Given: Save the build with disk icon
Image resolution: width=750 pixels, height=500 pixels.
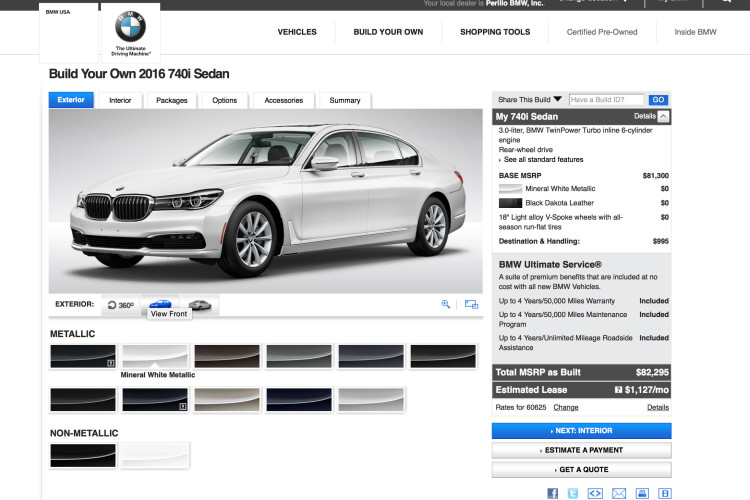Looking at the screenshot, I should click(x=664, y=493).
